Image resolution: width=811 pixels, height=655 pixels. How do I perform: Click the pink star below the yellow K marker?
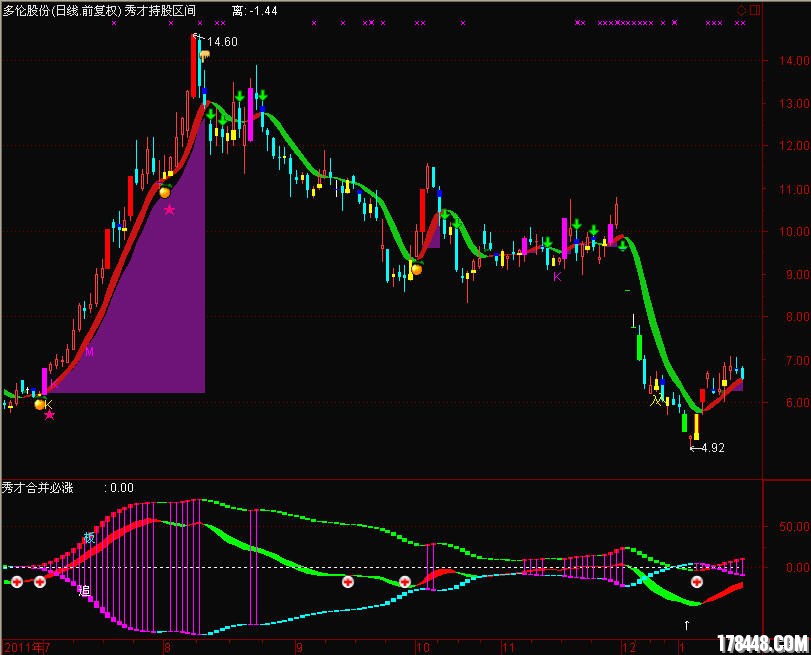[49, 415]
